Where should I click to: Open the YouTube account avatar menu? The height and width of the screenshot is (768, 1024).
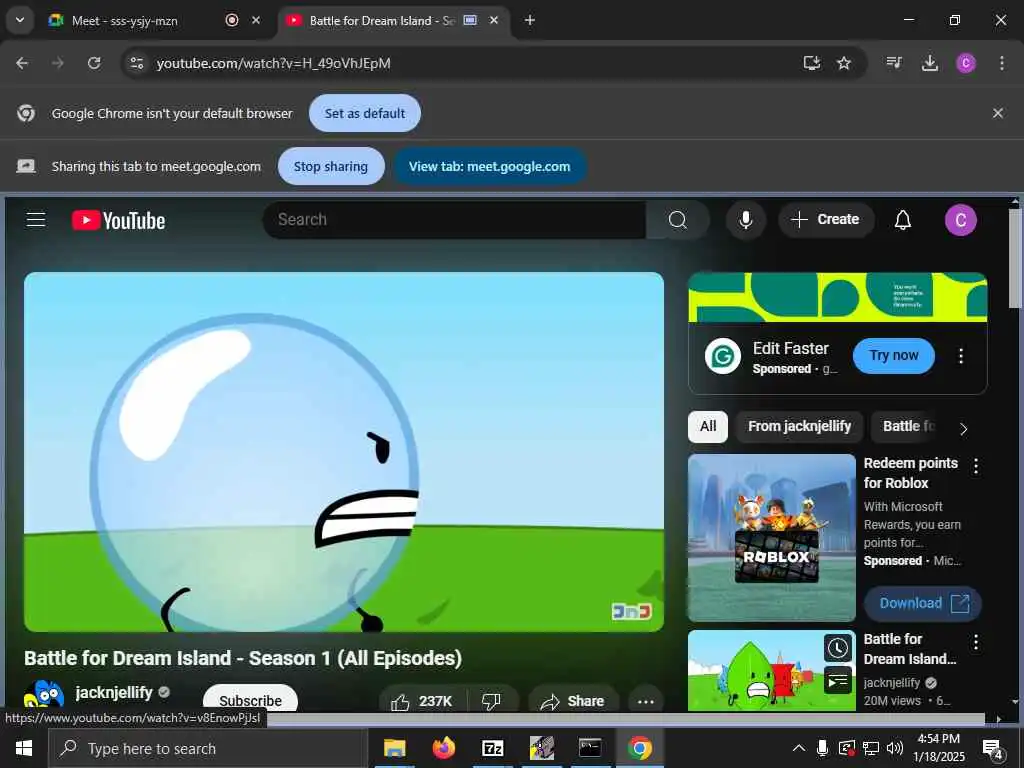point(961,220)
